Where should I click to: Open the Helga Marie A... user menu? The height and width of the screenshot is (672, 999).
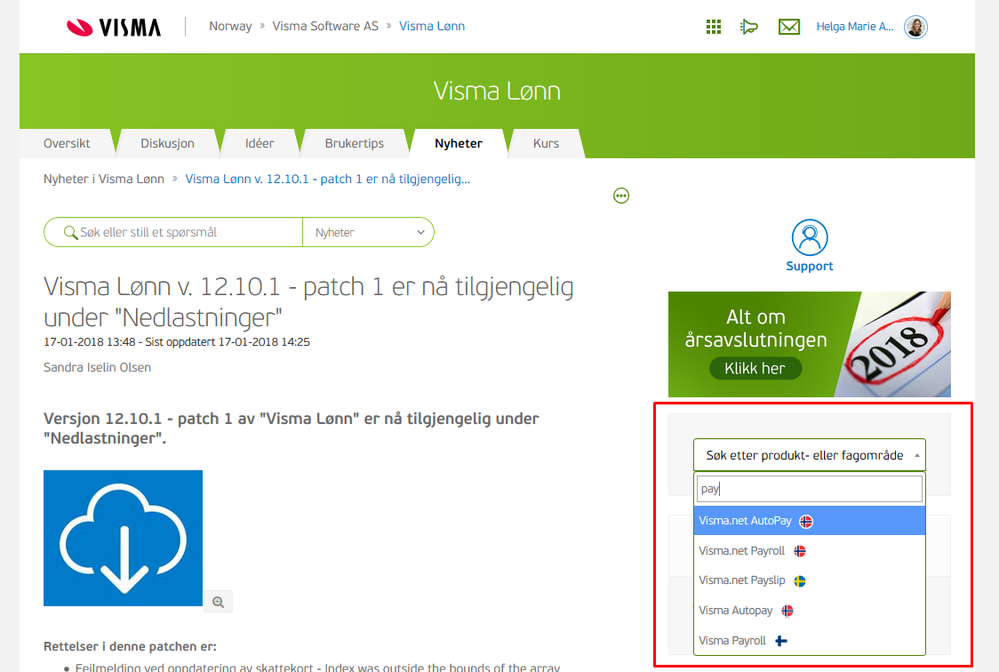854,27
